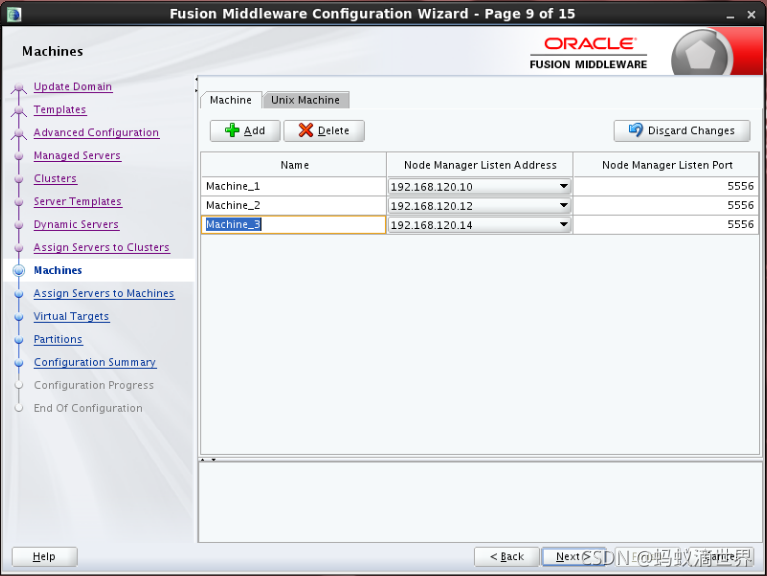The image size is (767, 576).
Task: Jump to Clusters step
Action: point(55,178)
